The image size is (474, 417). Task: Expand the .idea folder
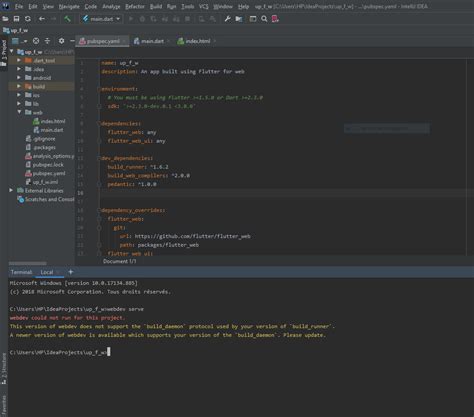tap(19, 69)
